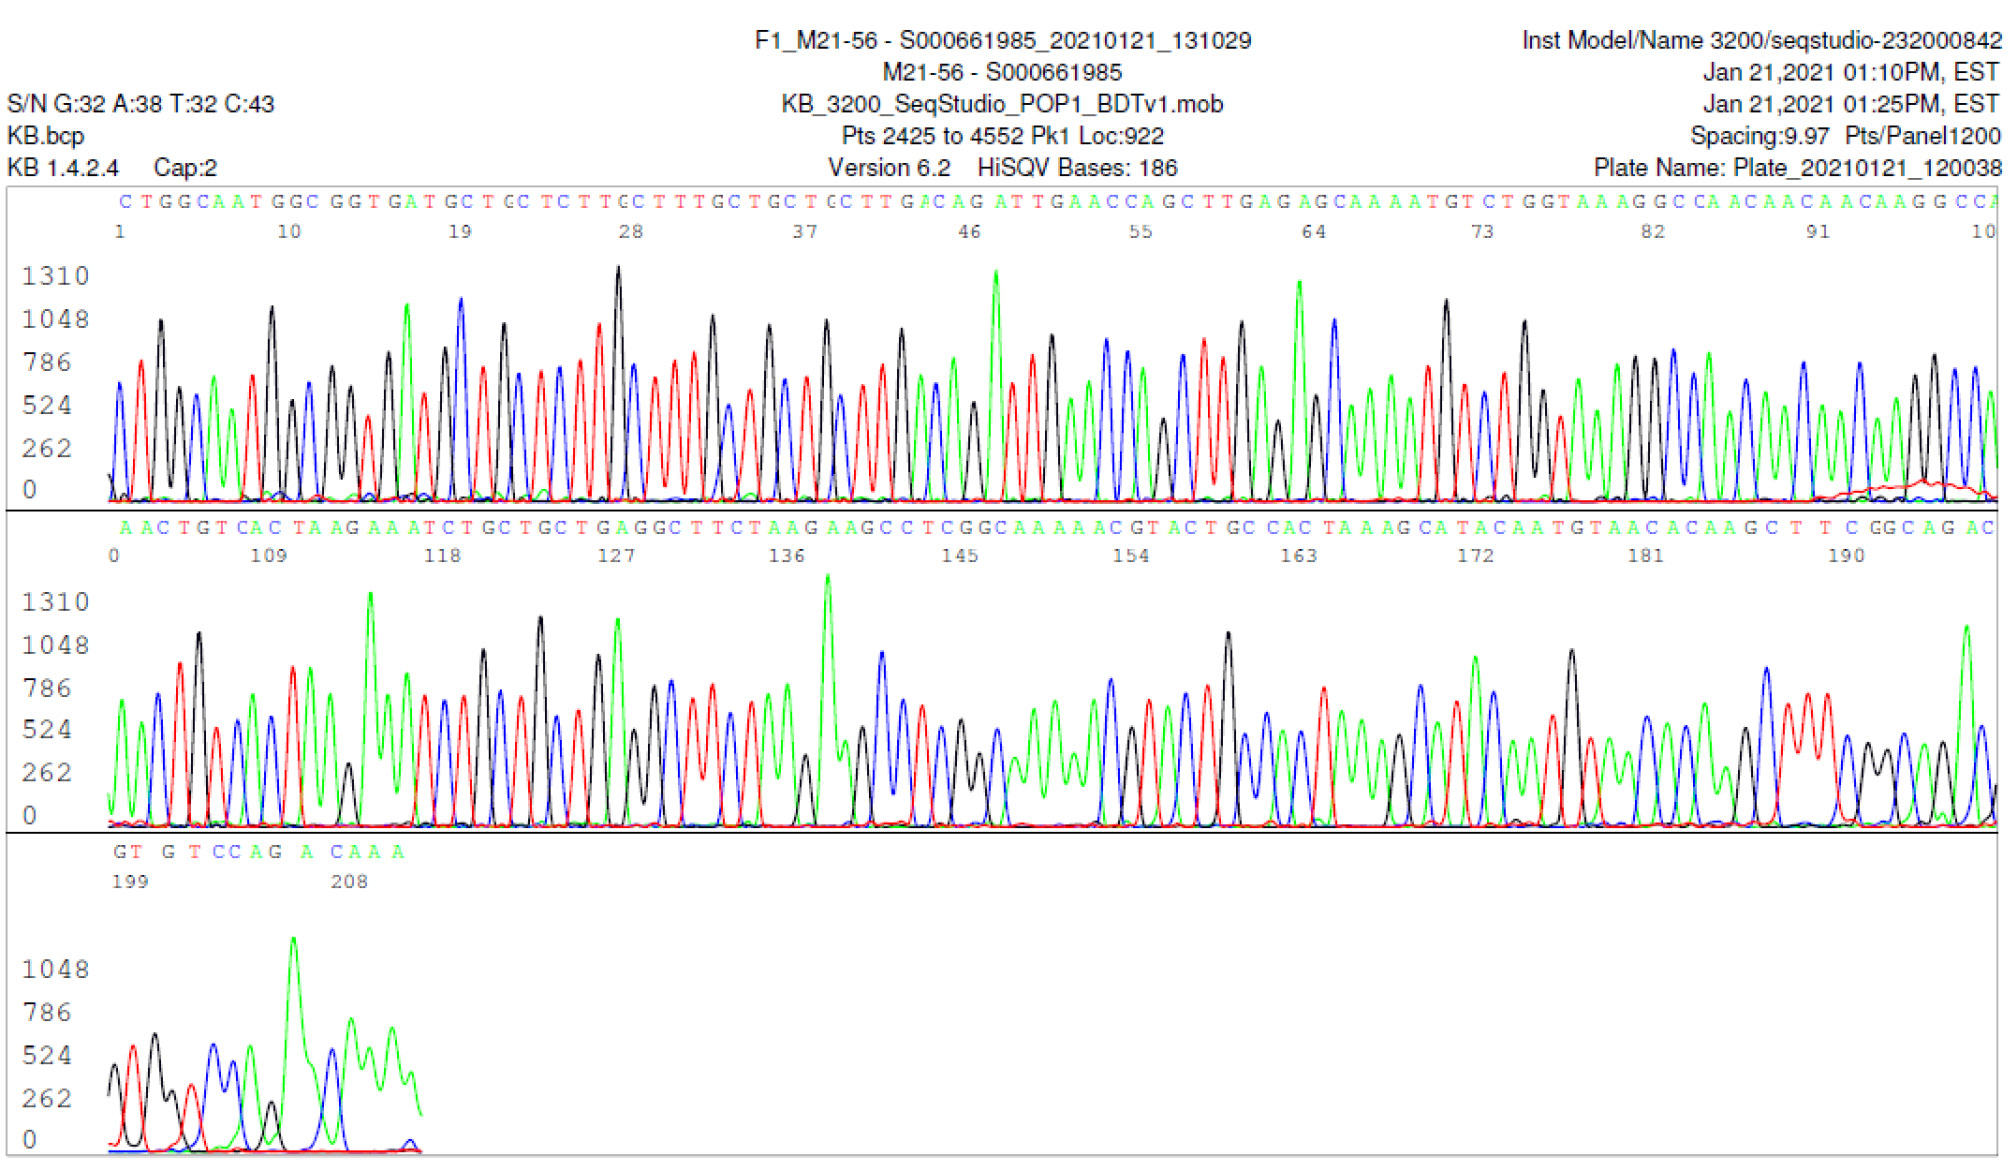Screen dimensions: 2015x1171
Task: Click base position marker 190
Action: tap(1846, 556)
